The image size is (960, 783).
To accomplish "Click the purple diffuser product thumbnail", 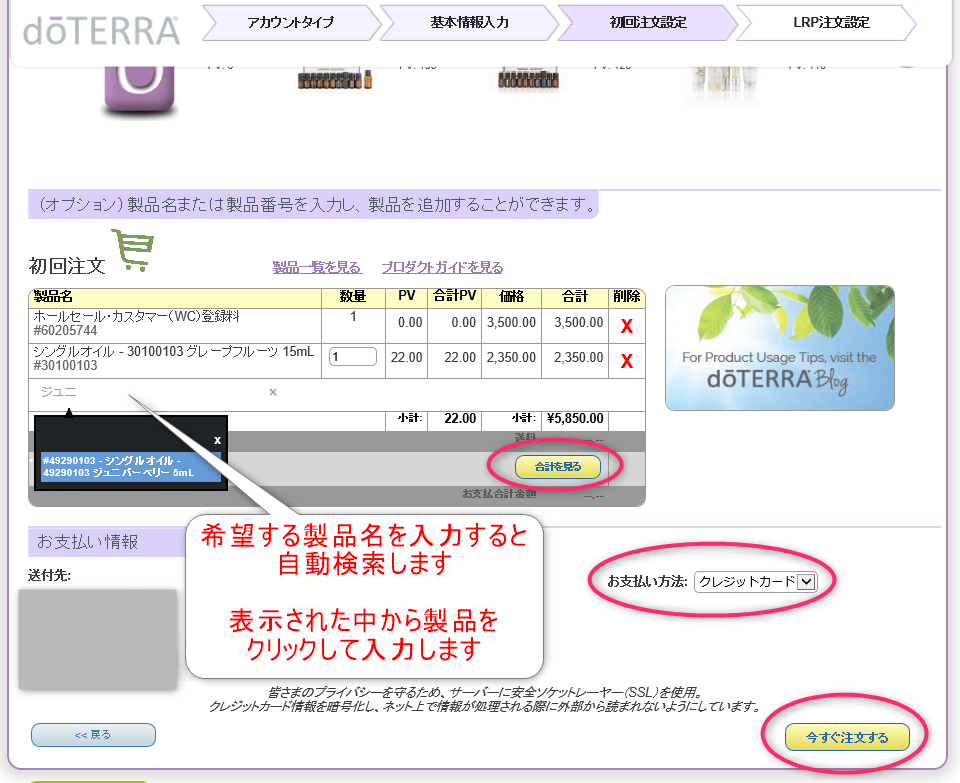I will click(138, 88).
